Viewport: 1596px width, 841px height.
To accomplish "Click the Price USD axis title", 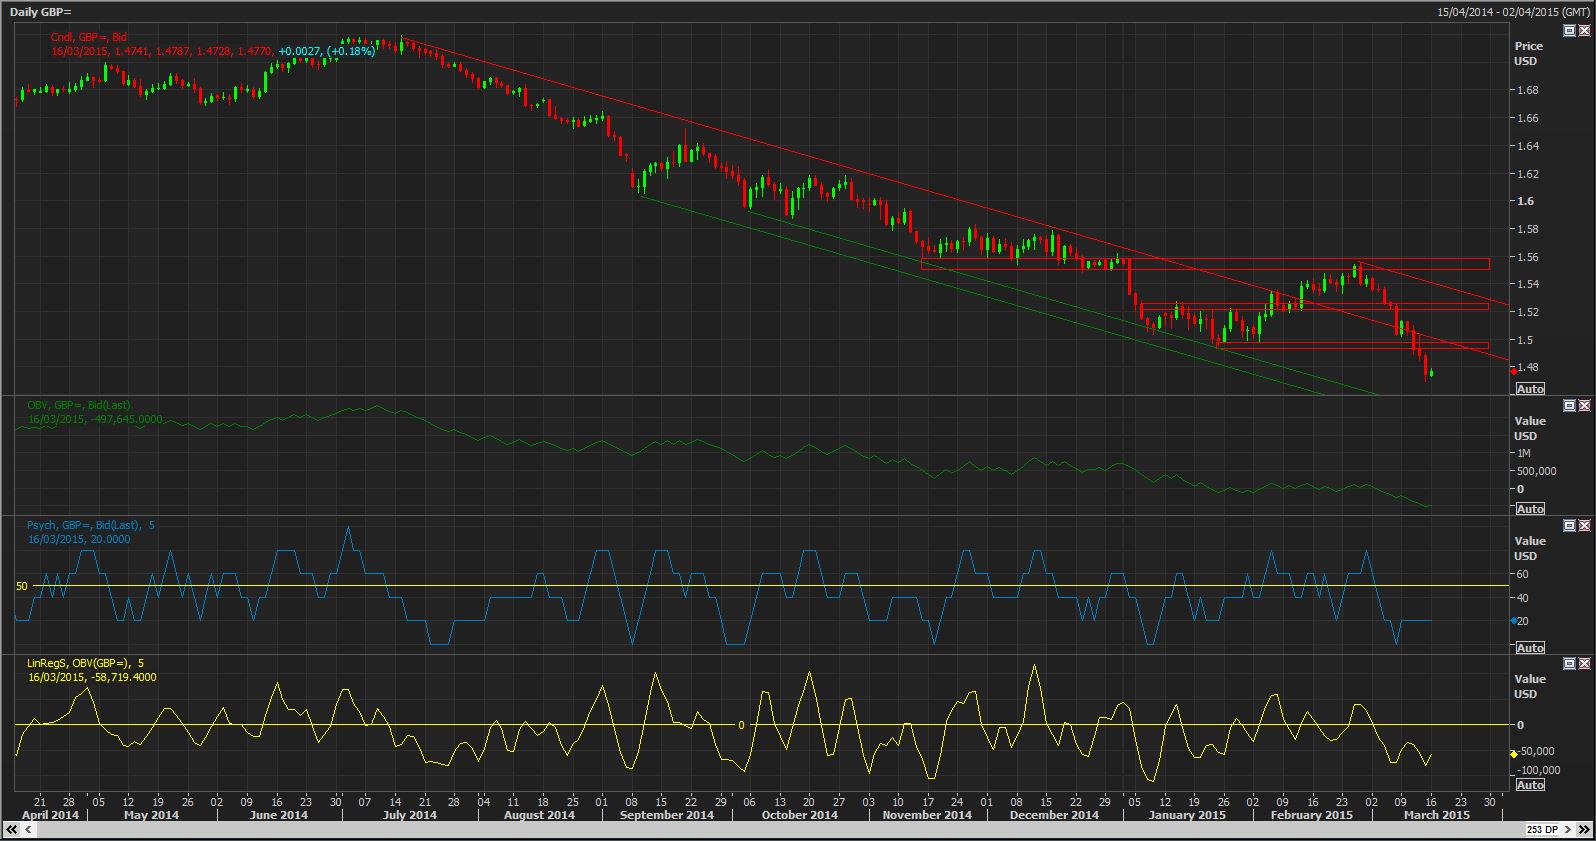I will [x=1528, y=53].
